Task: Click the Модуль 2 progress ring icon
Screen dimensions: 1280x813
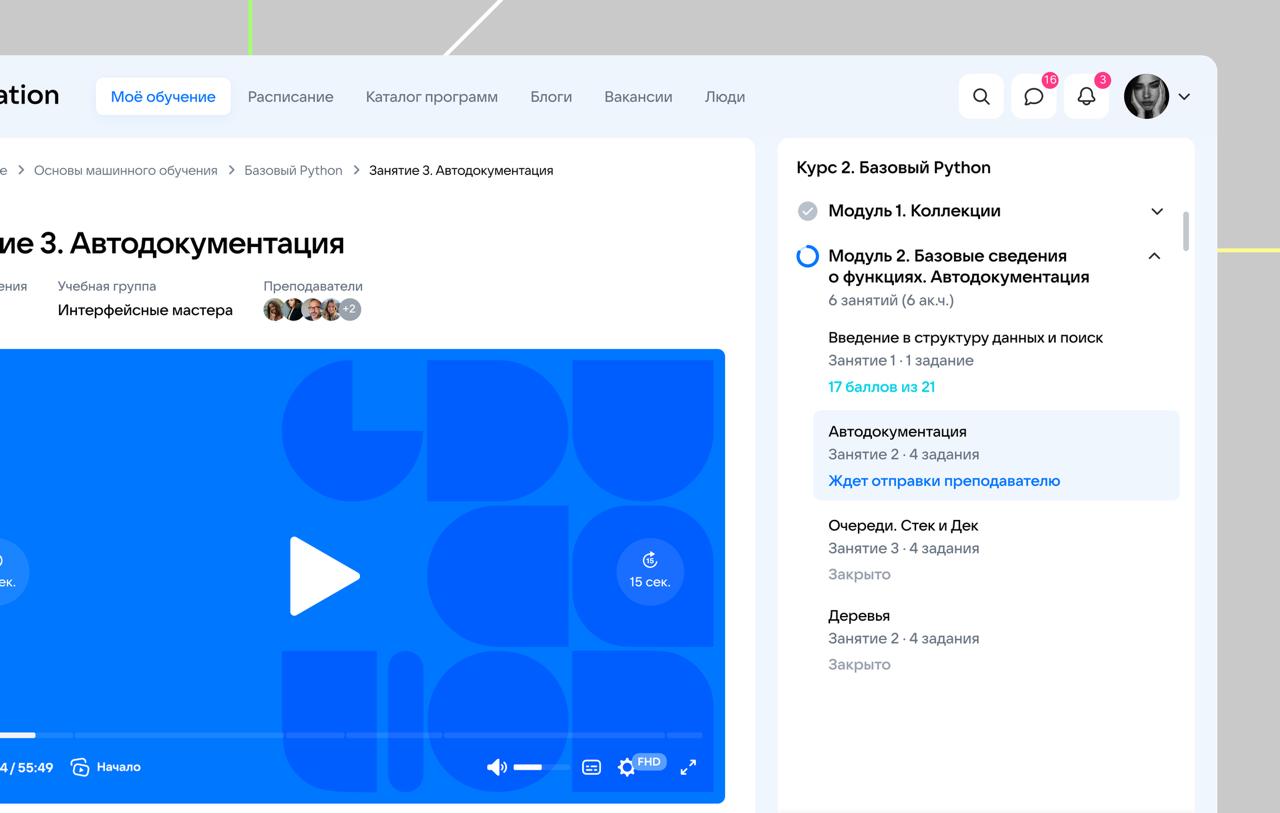Action: [807, 257]
